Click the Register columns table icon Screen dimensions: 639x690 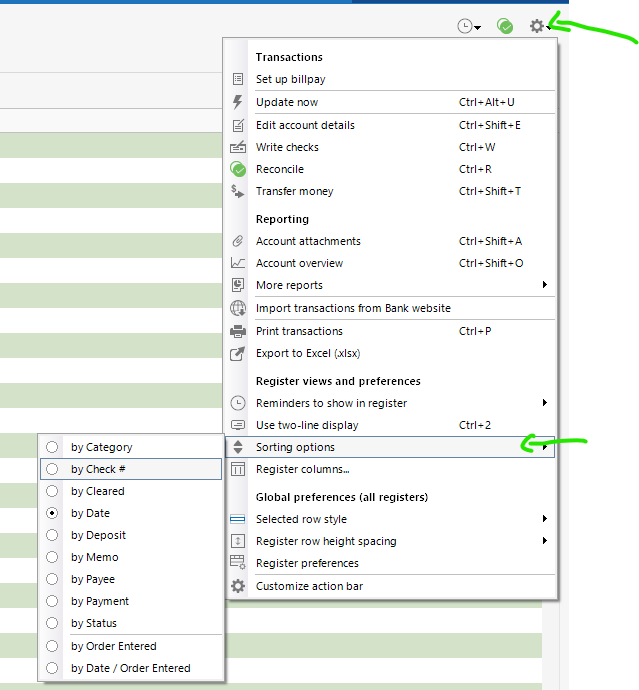[238, 469]
